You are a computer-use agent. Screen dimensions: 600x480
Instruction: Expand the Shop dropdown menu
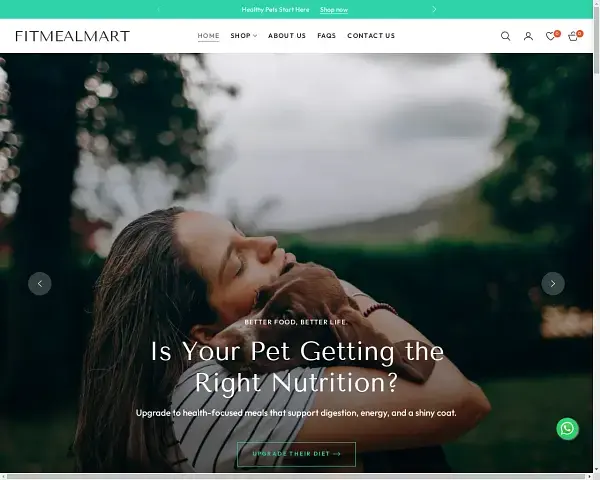pos(243,36)
